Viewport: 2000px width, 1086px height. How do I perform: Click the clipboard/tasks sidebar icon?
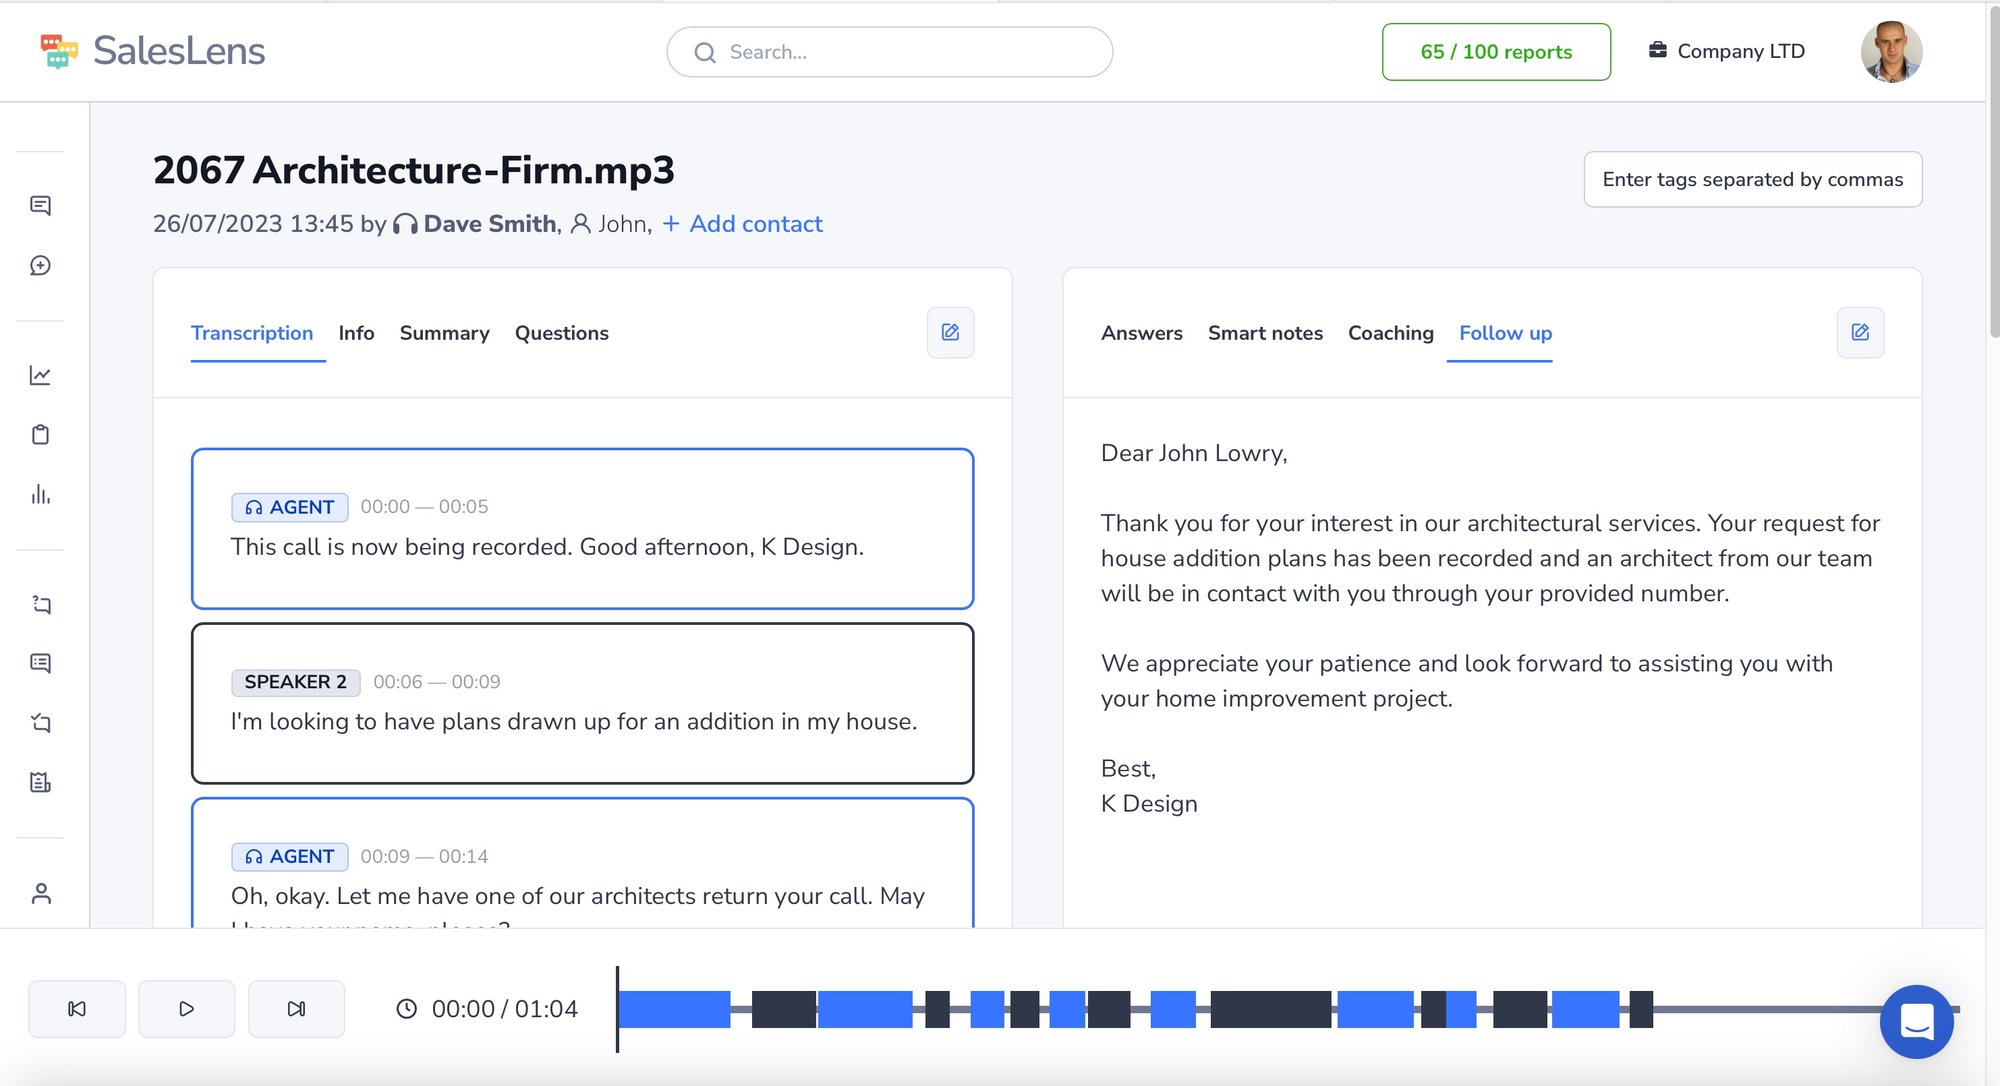(40, 433)
